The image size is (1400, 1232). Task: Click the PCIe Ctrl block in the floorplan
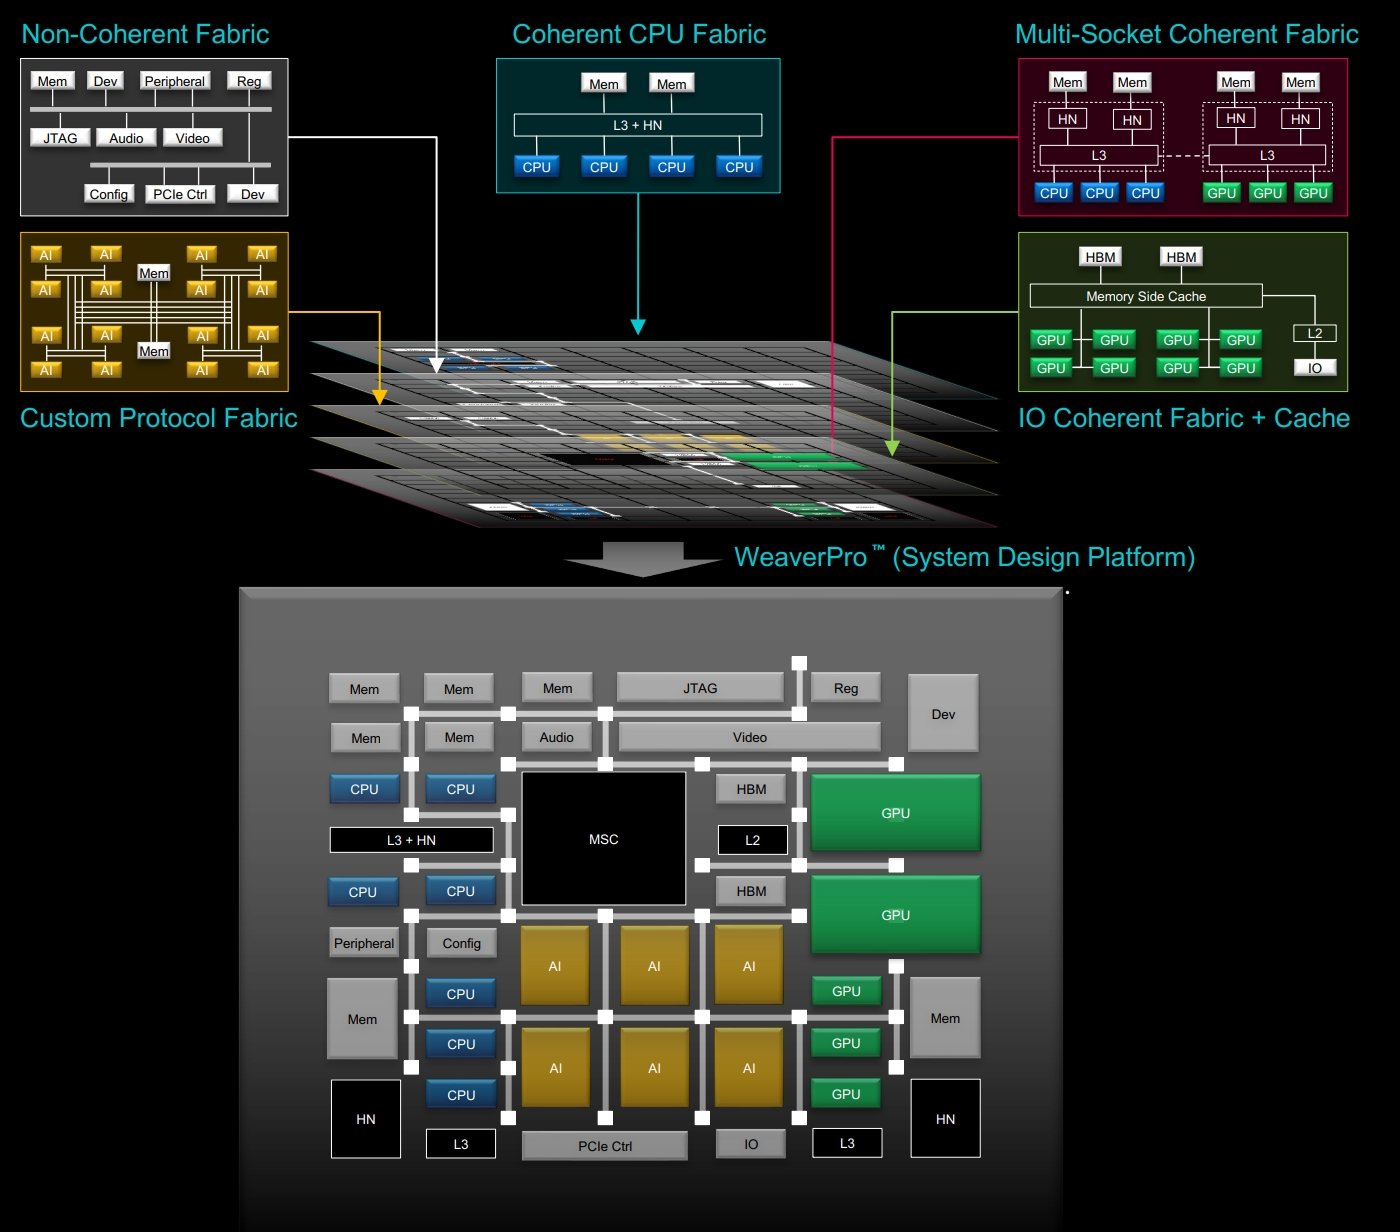tap(605, 1146)
